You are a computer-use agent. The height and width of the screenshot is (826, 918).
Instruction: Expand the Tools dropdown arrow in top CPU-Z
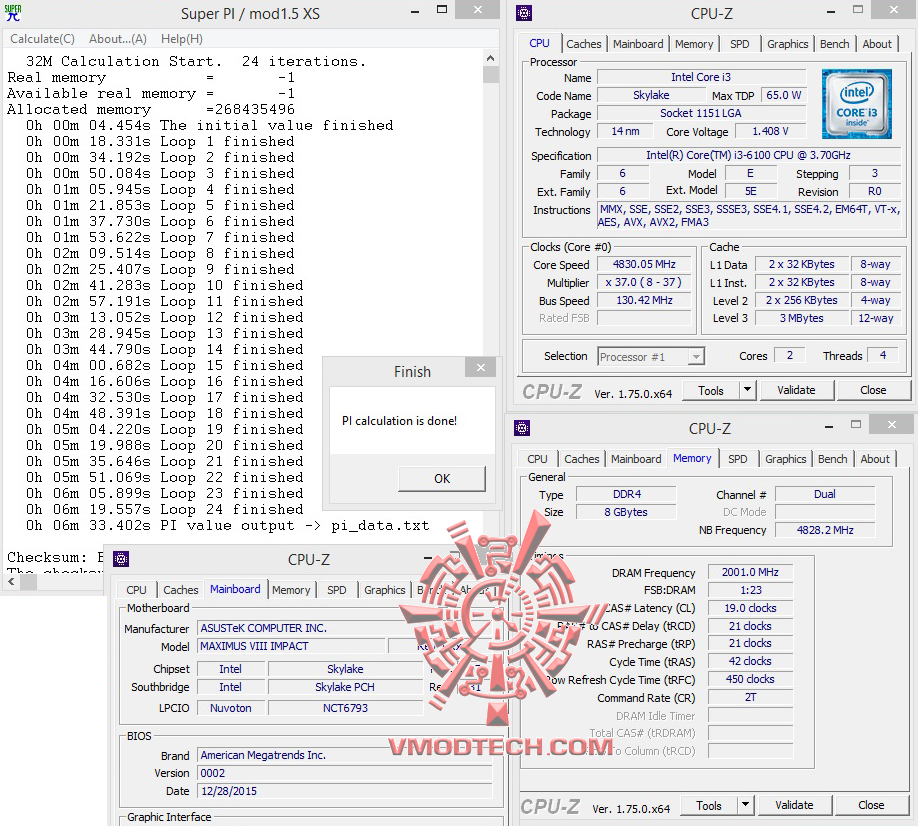[747, 390]
